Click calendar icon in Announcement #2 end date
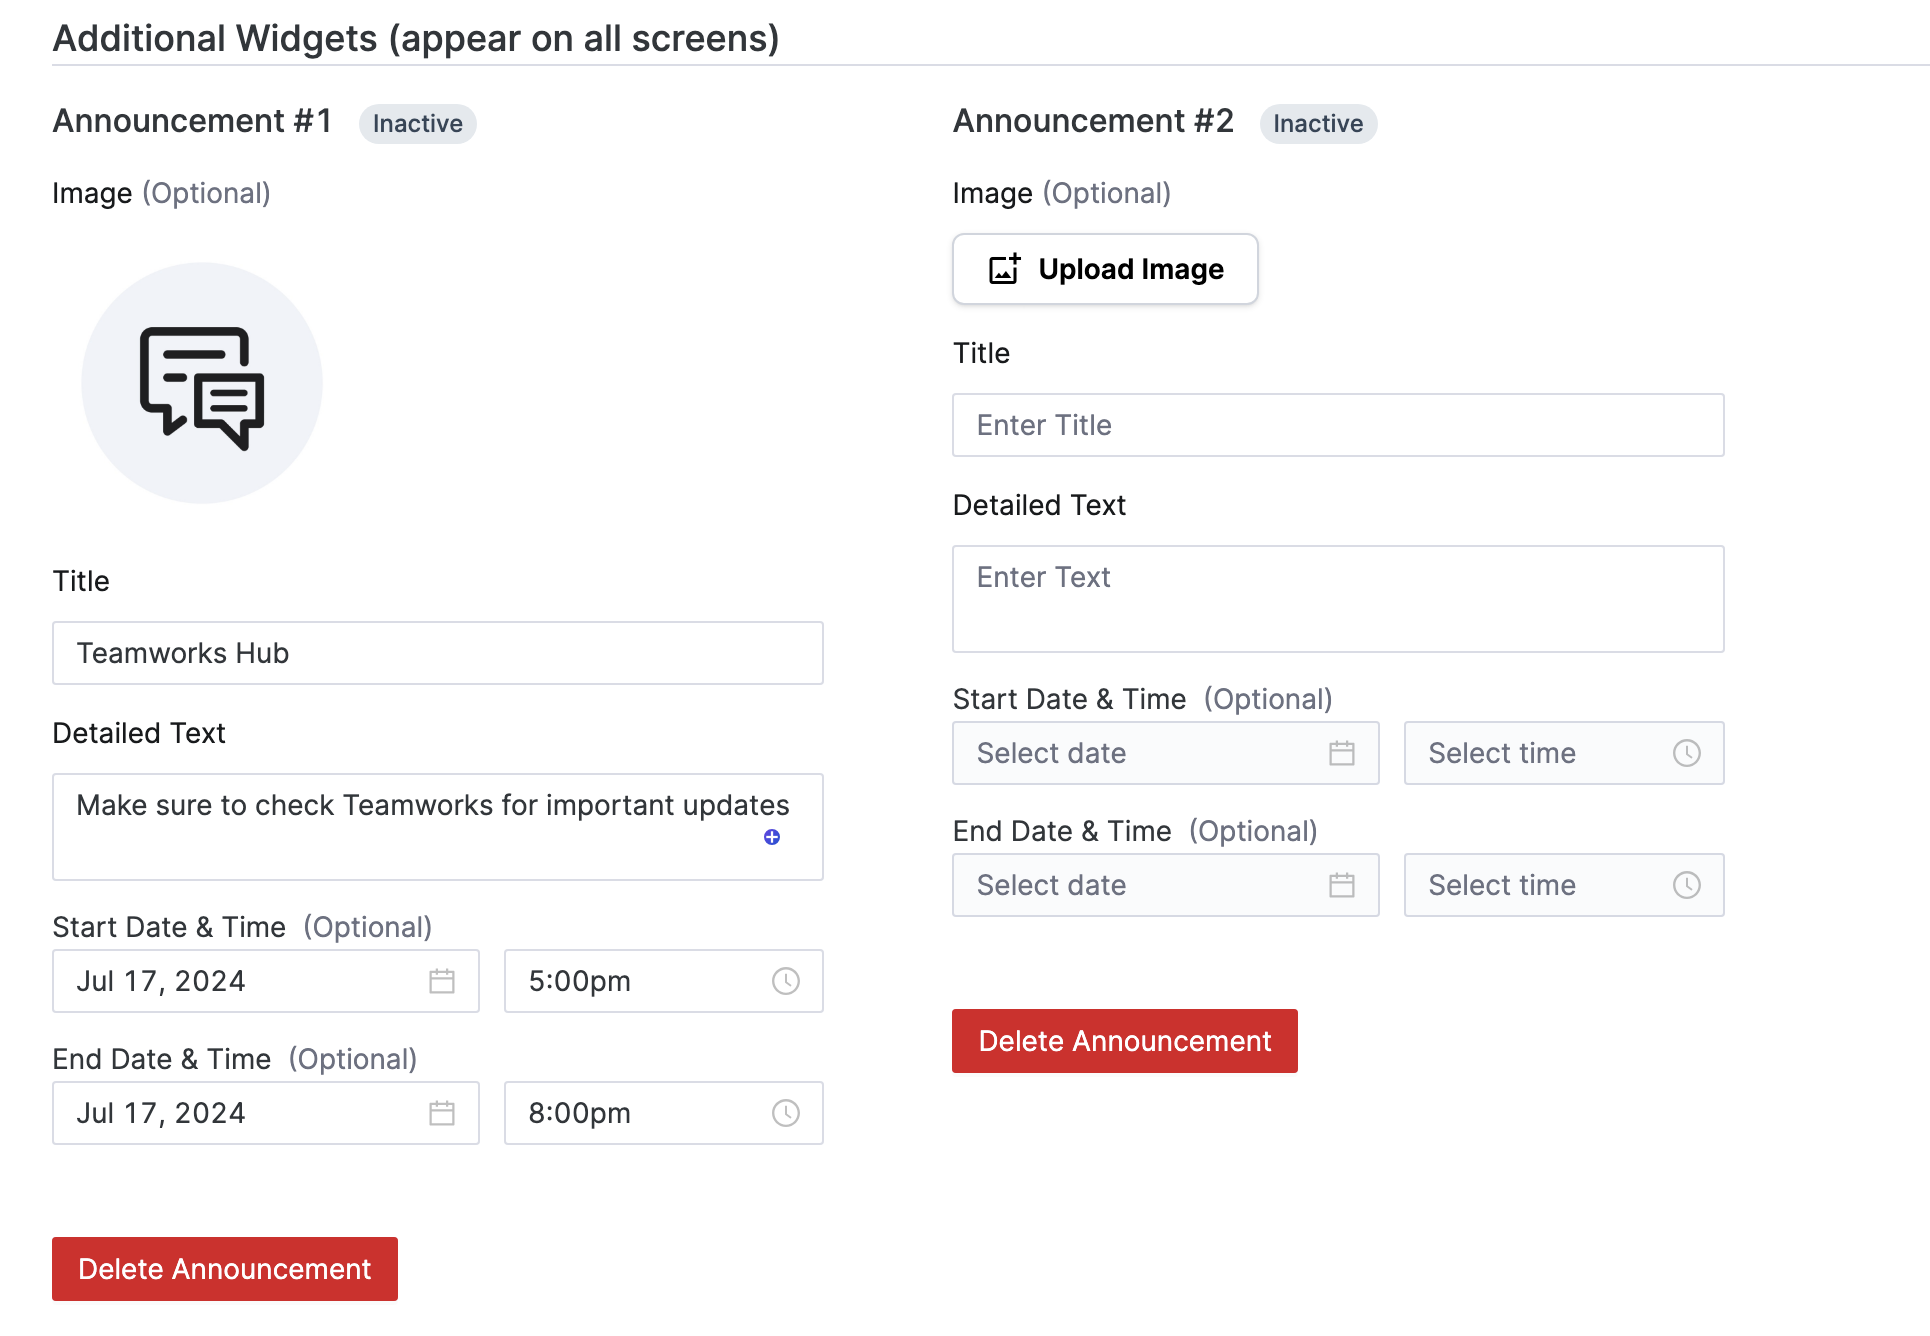Screen dimensions: 1930x1336 point(1341,885)
